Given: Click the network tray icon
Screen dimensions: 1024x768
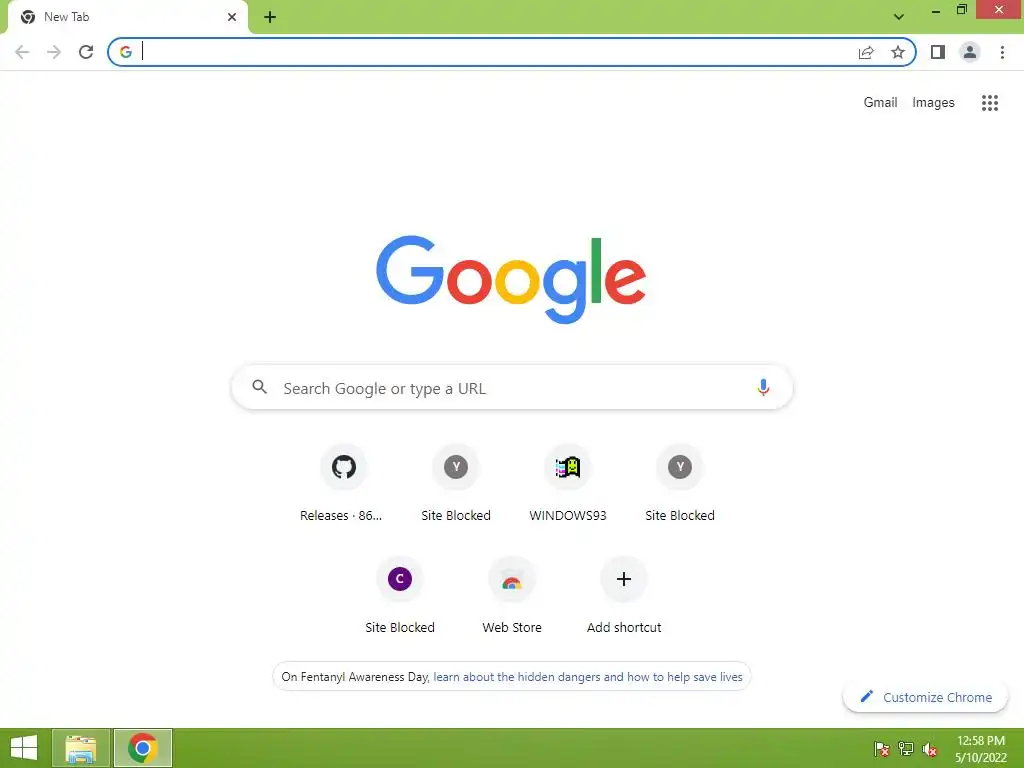Looking at the screenshot, I should (906, 748).
